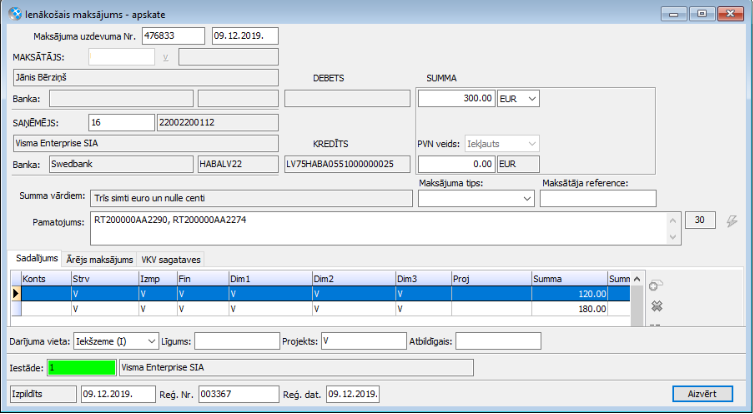753x414 pixels.
Task: Click the grid scrollbar up arrow
Action: coord(637,279)
